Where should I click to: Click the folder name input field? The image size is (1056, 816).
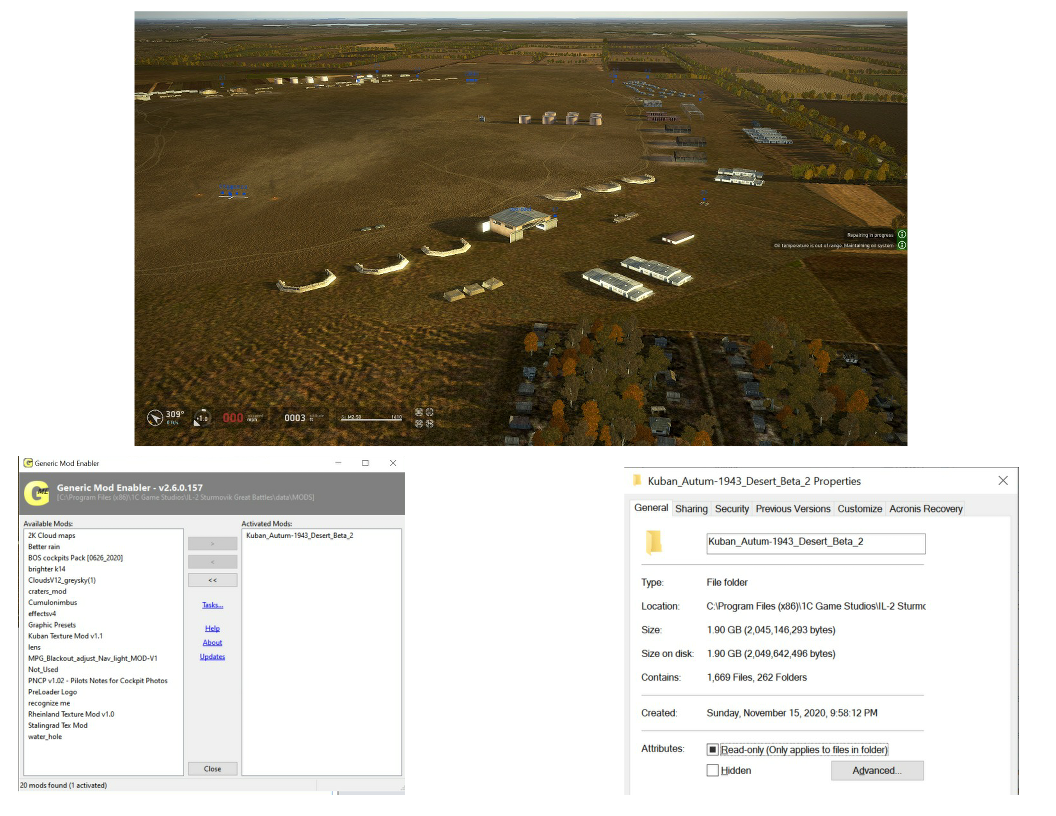(x=816, y=543)
